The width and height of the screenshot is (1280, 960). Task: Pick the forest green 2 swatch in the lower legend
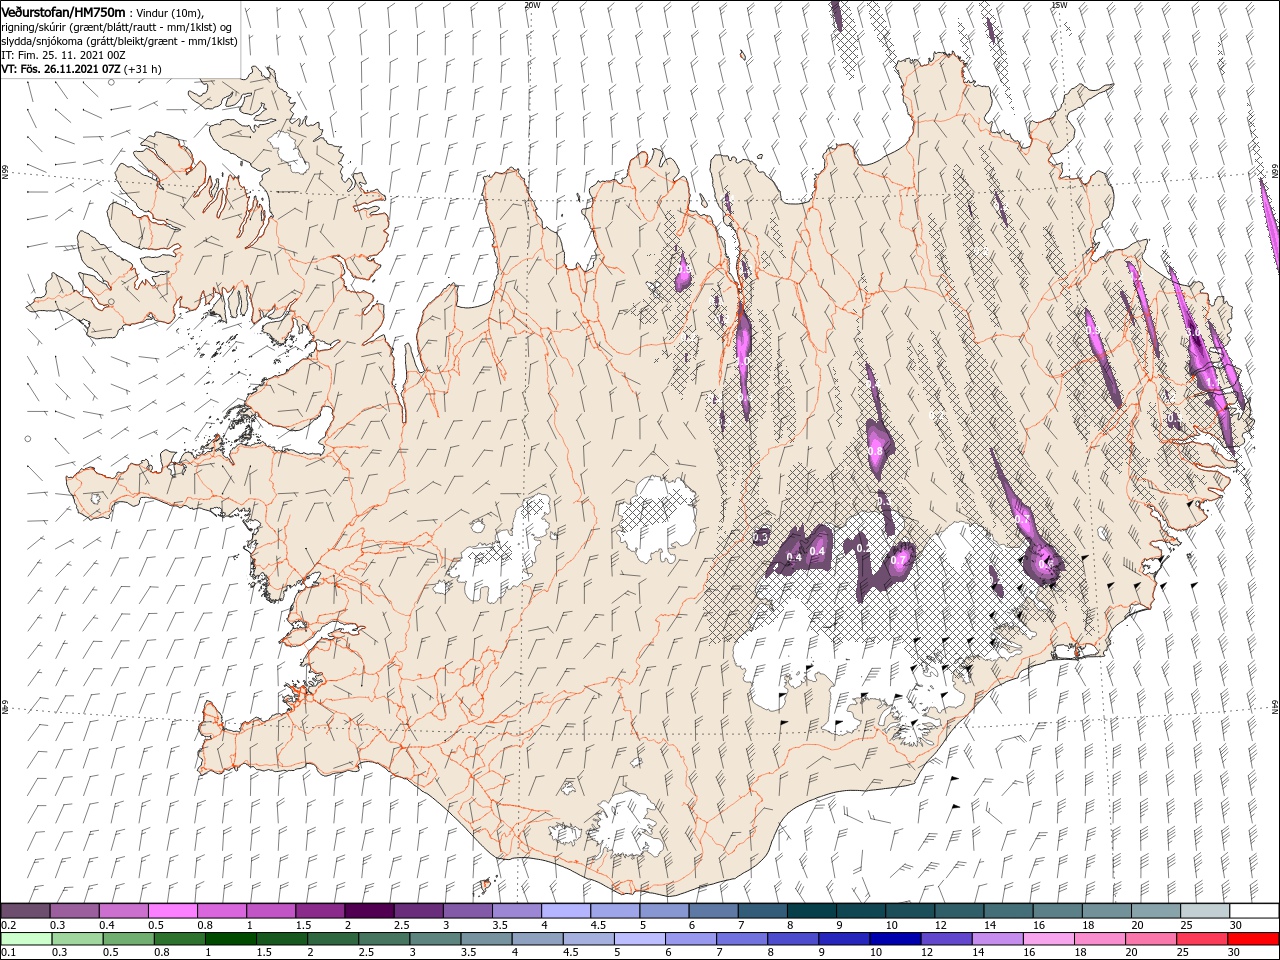333,939
